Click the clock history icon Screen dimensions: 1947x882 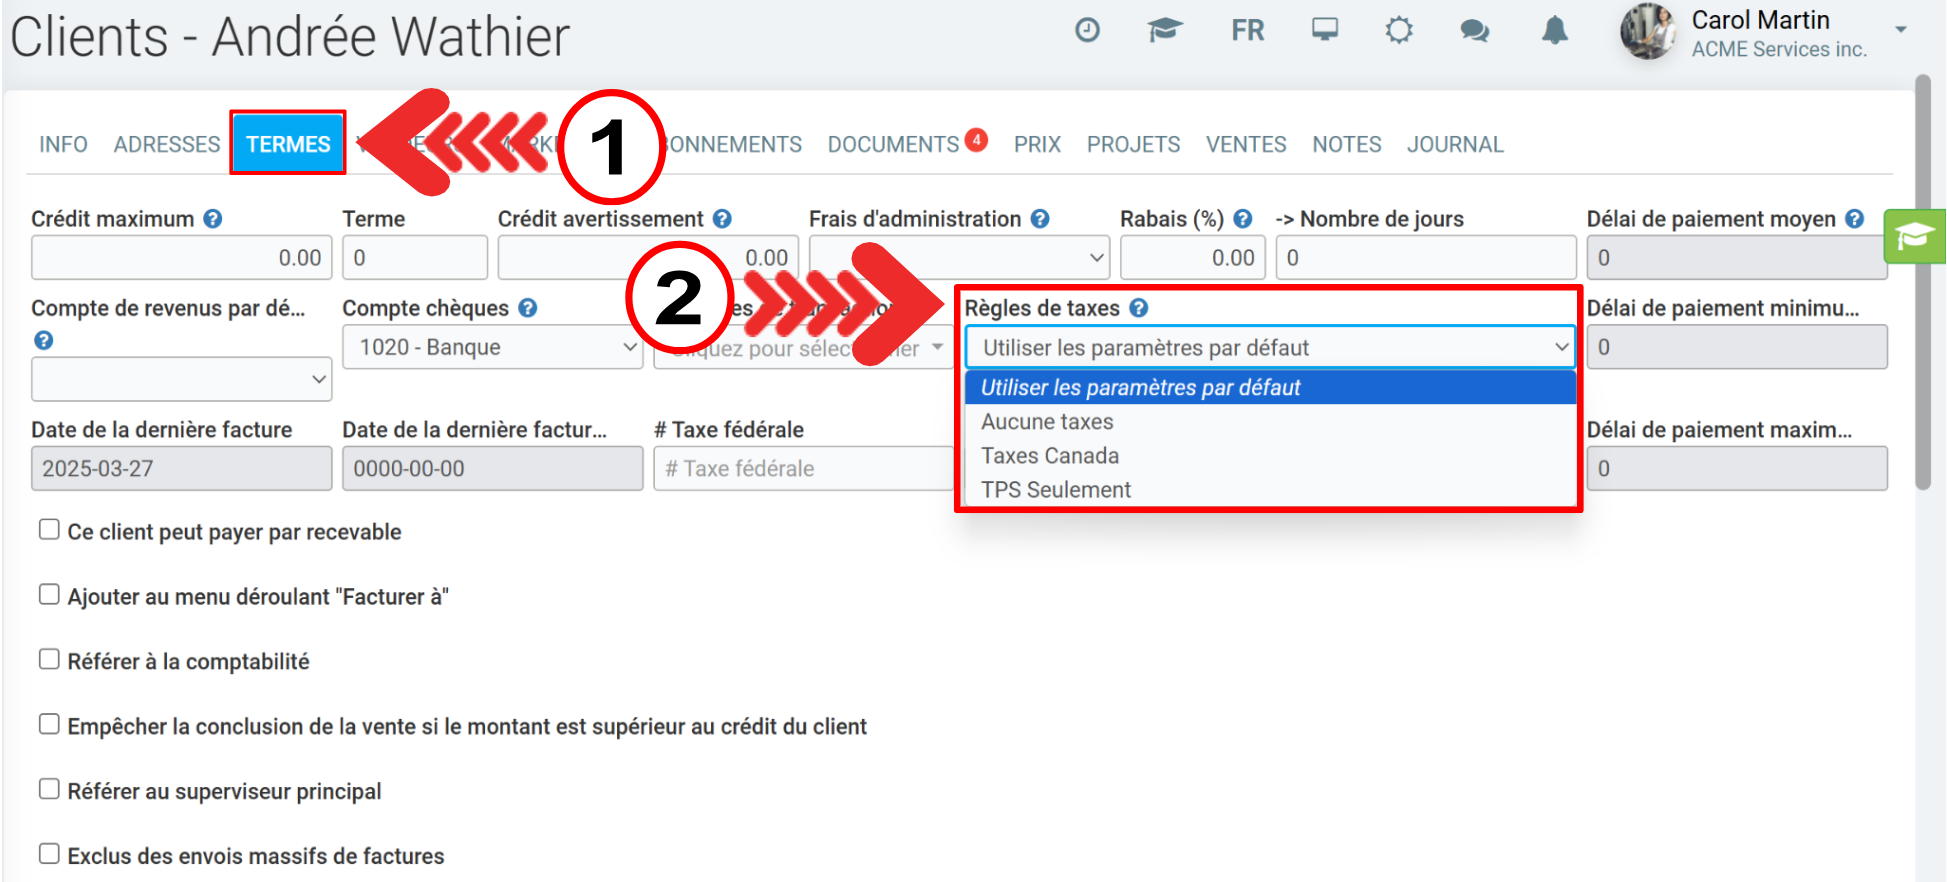click(1087, 31)
